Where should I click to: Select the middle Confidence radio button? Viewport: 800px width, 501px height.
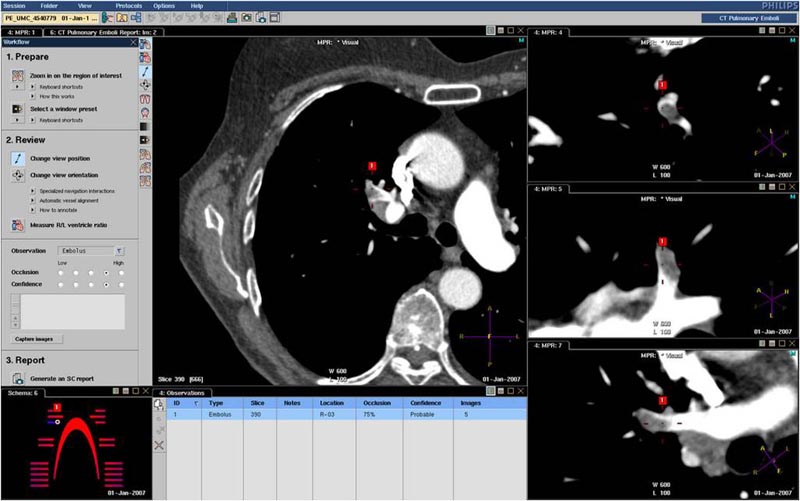pyautogui.click(x=91, y=285)
